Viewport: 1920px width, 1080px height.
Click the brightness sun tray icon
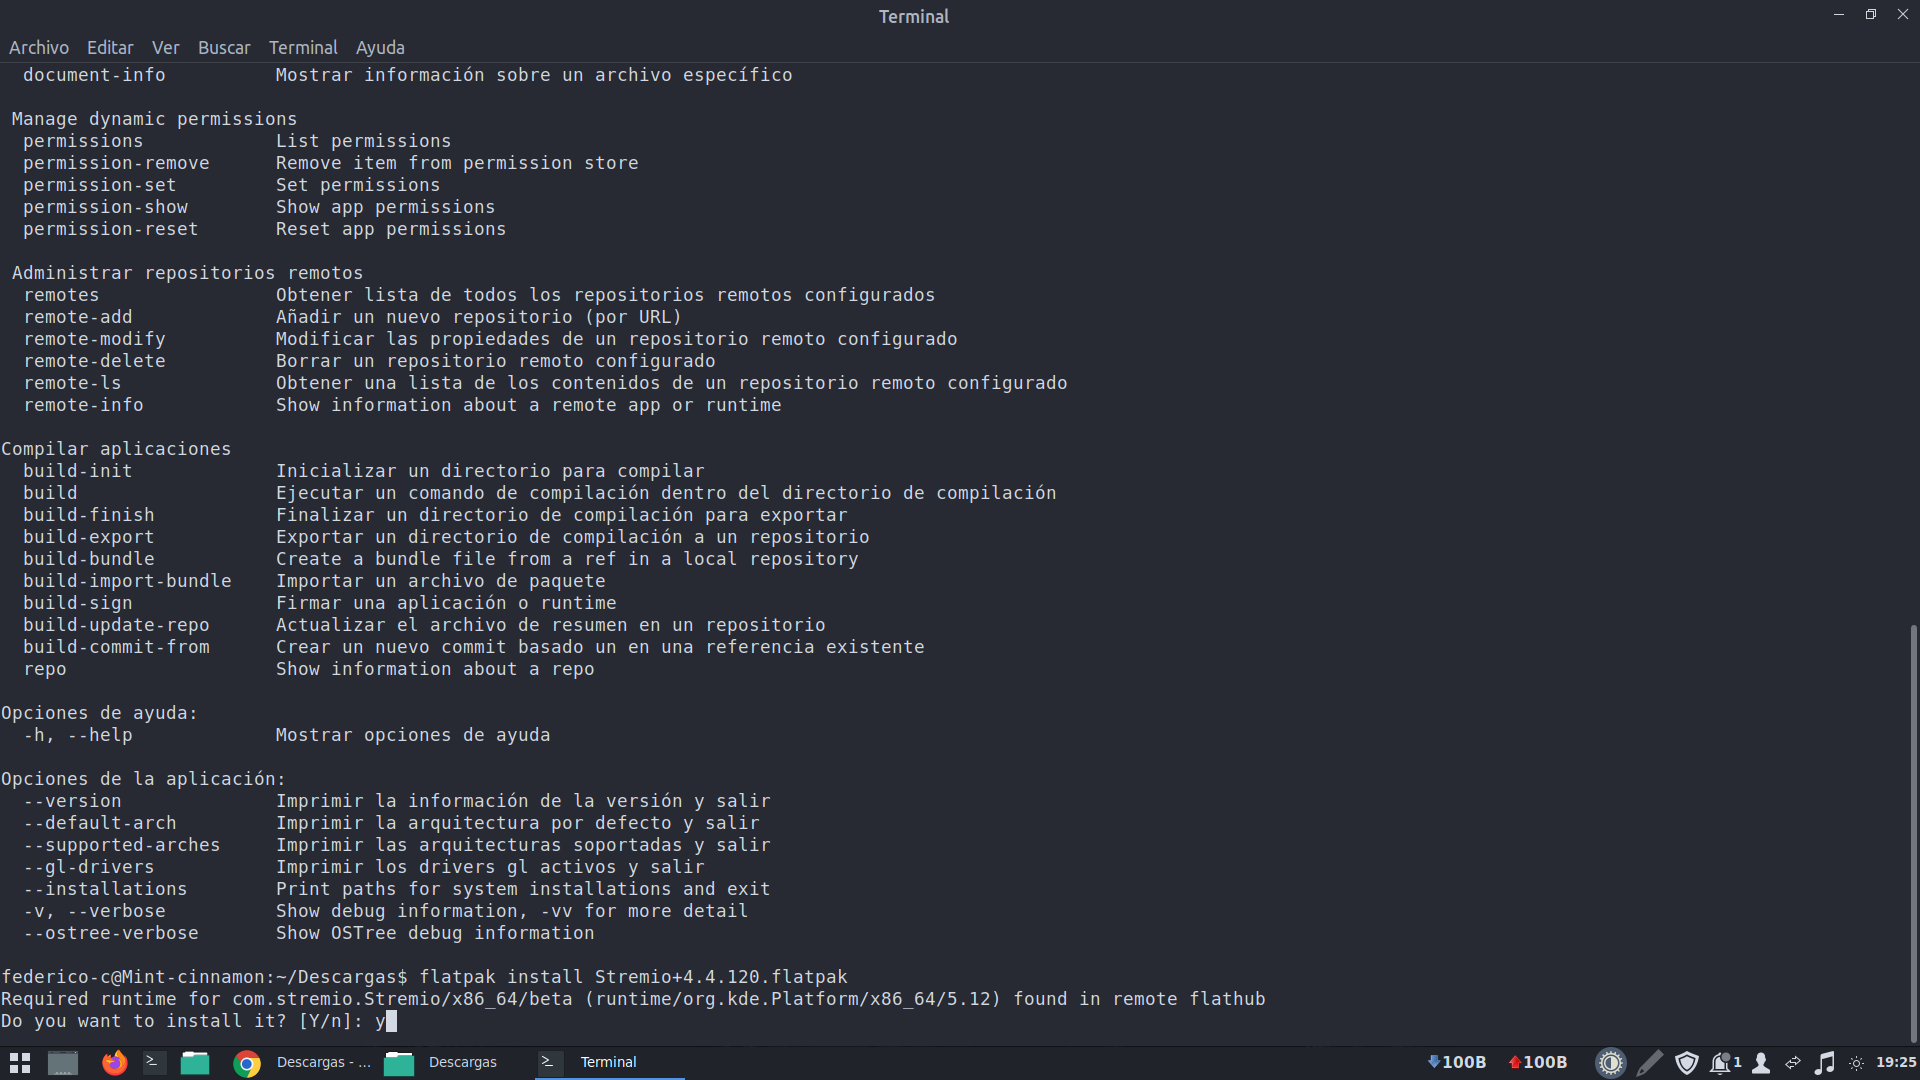click(x=1856, y=1063)
